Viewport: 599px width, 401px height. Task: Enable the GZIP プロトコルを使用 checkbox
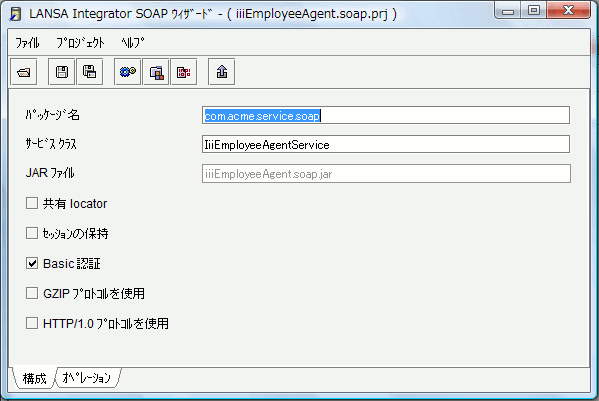click(32, 293)
